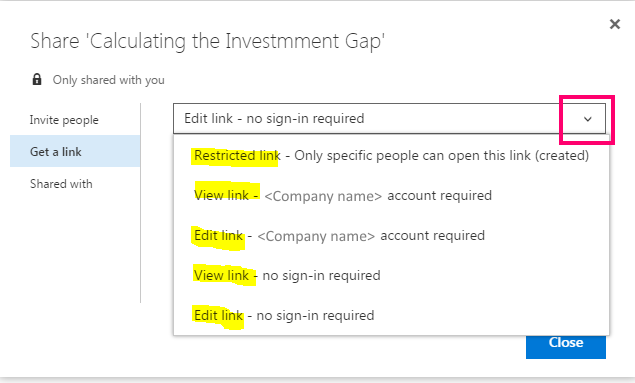Pick View link - no sign-in required
The height and width of the screenshot is (383, 635).
391,276
